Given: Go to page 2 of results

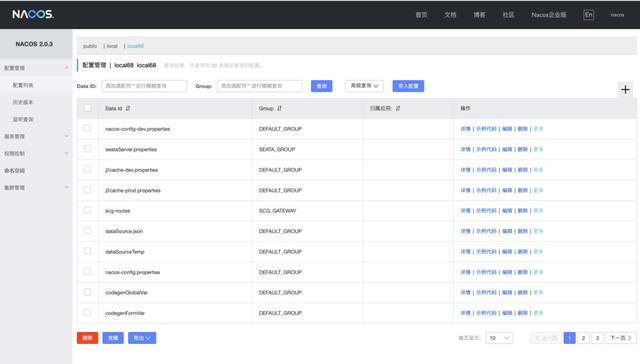Looking at the screenshot, I should click(x=583, y=338).
